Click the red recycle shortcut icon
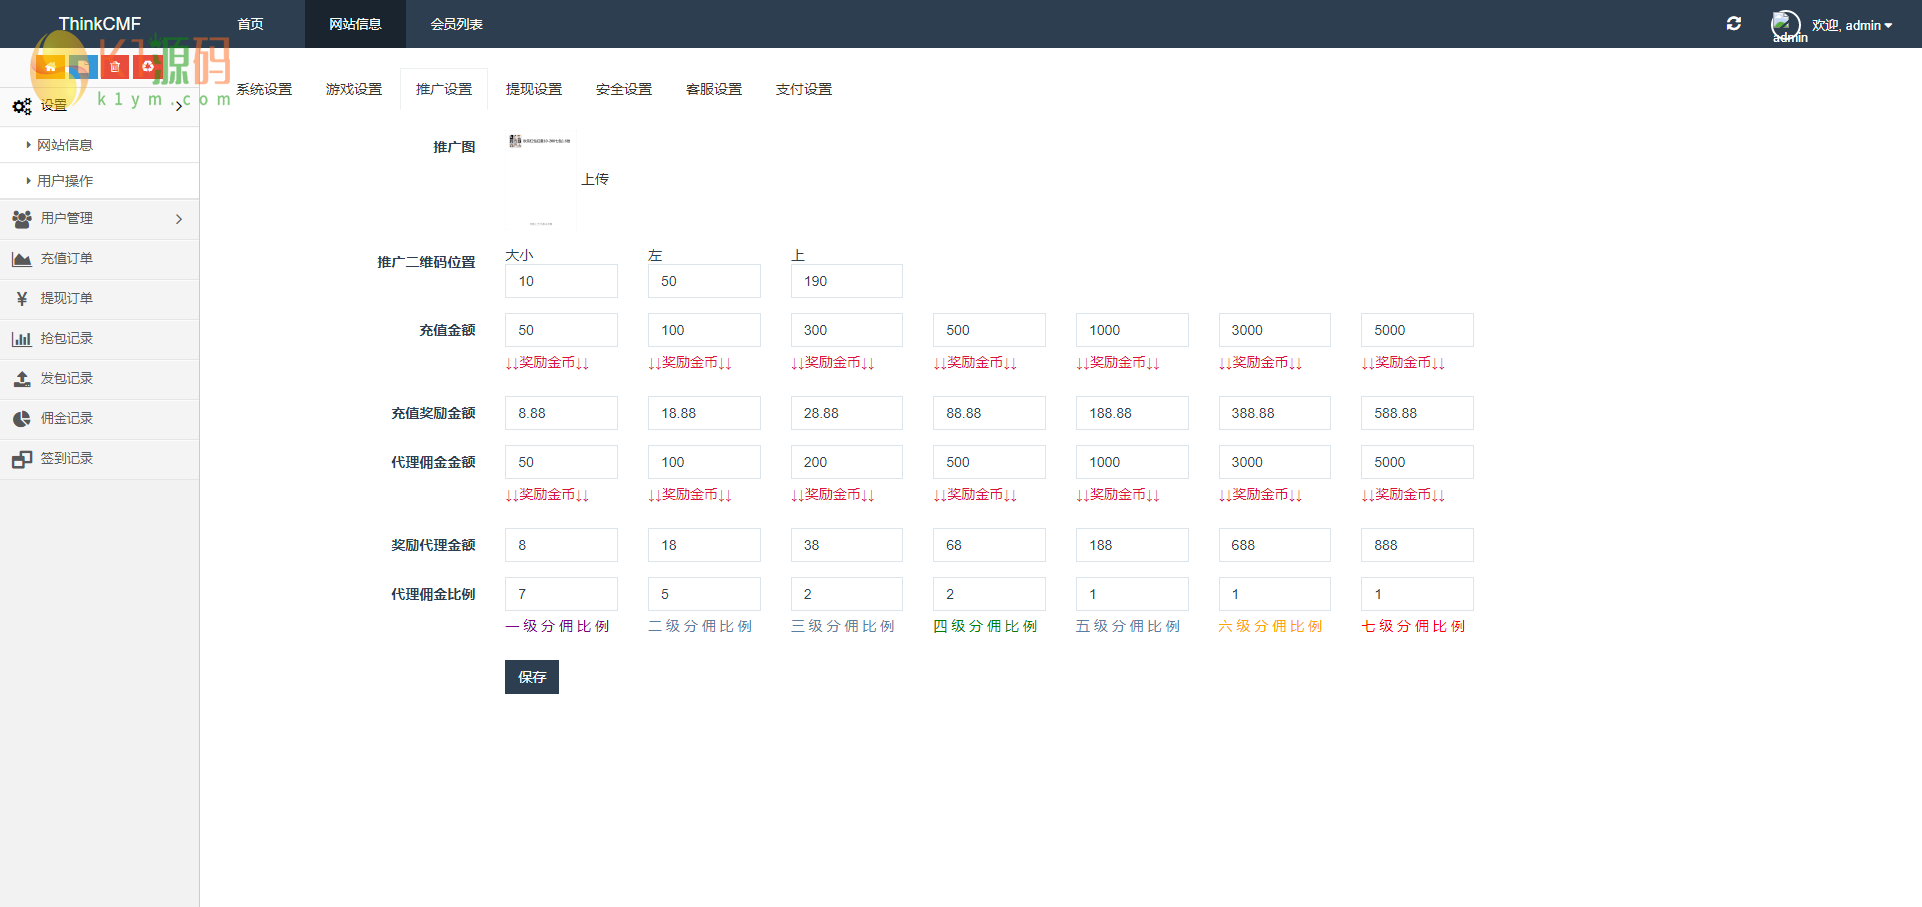Image resolution: width=1922 pixels, height=907 pixels. pyautogui.click(x=148, y=67)
